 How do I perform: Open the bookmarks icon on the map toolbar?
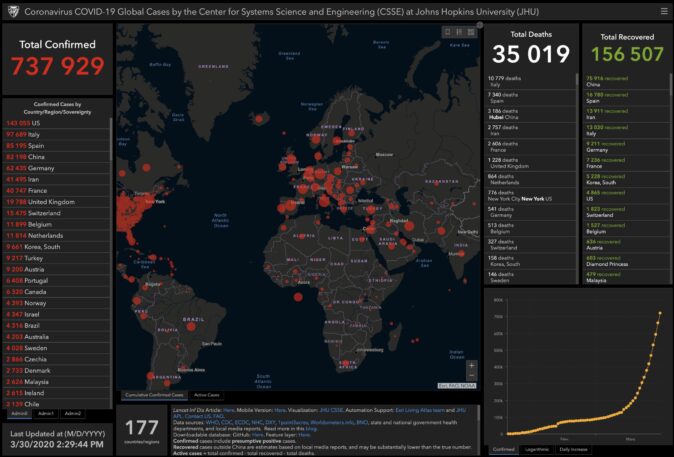[x=448, y=32]
